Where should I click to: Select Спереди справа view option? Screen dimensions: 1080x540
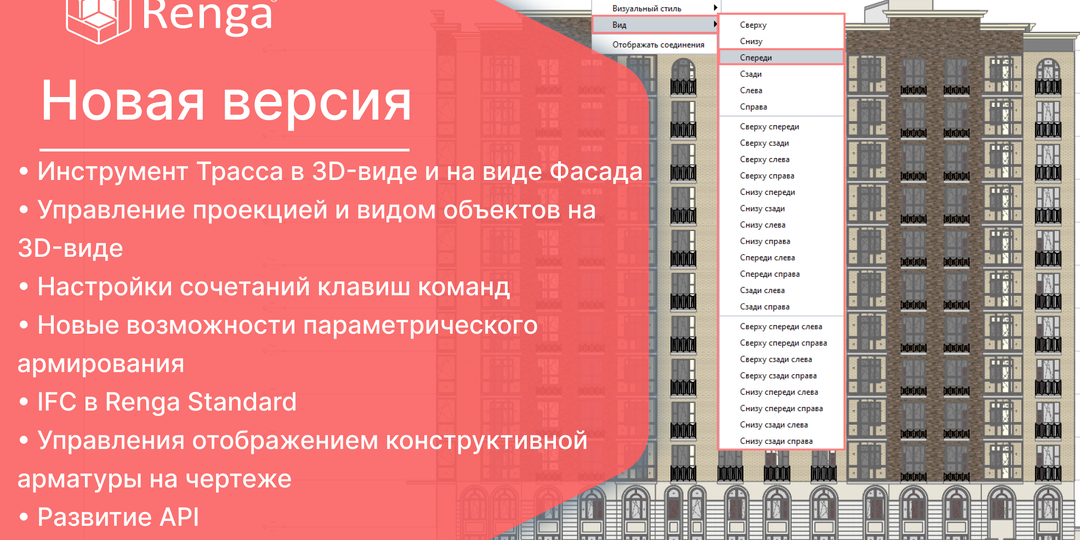click(x=781, y=274)
